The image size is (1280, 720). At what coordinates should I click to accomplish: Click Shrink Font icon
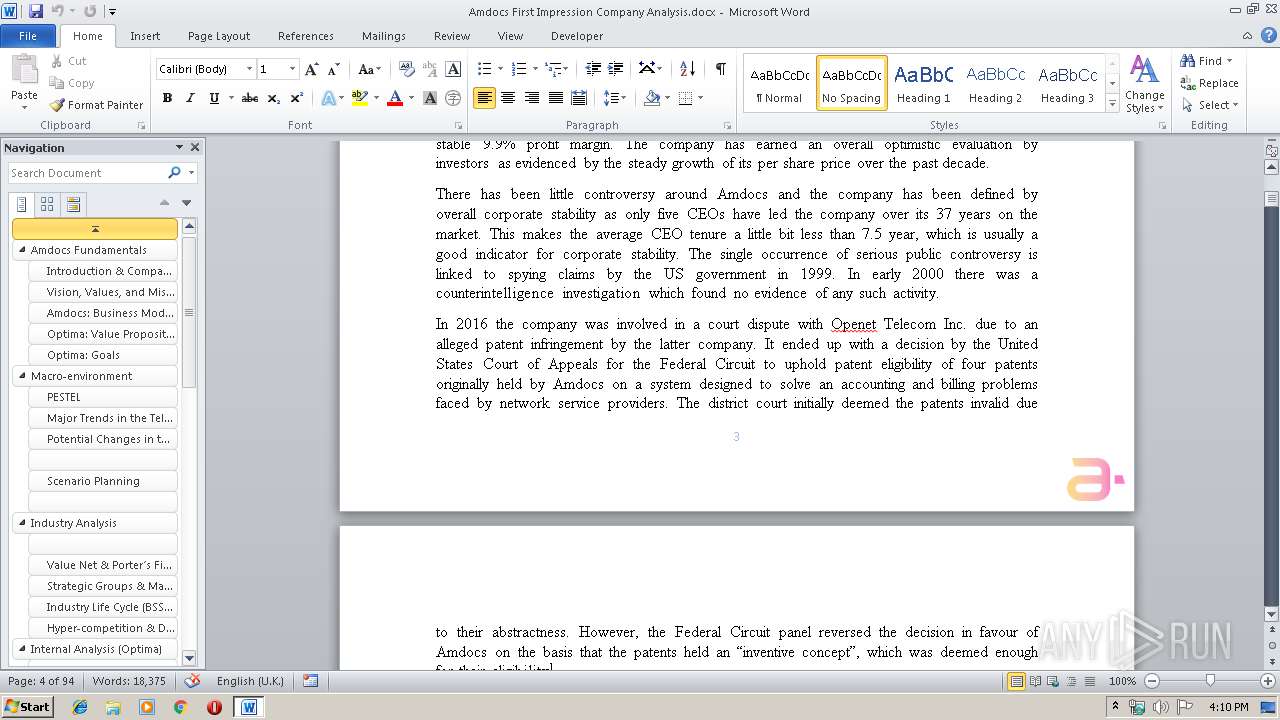coord(335,69)
